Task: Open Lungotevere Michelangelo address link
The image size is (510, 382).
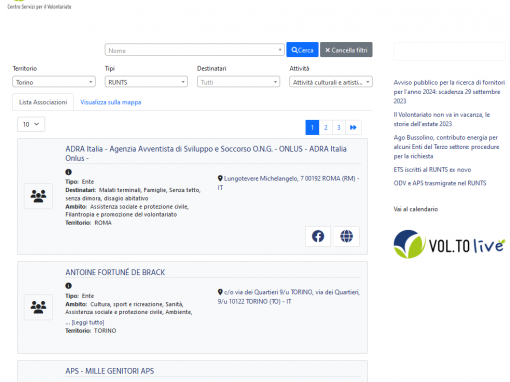Action: pos(289,183)
